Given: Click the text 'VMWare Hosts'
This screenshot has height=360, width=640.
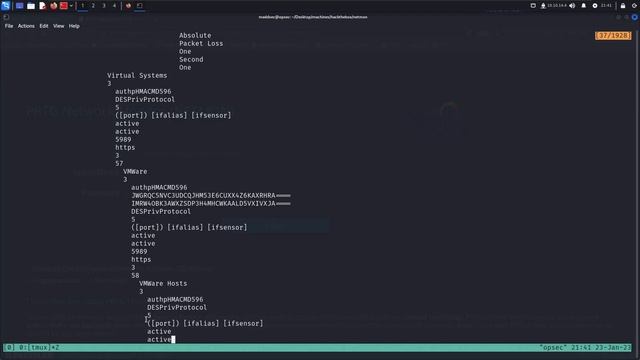Looking at the screenshot, I should (x=163, y=283).
